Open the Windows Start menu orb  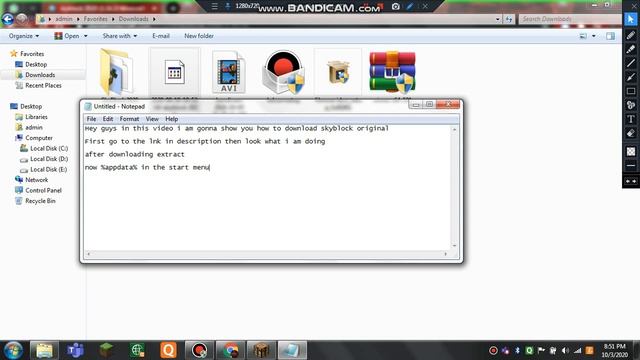[13, 350]
